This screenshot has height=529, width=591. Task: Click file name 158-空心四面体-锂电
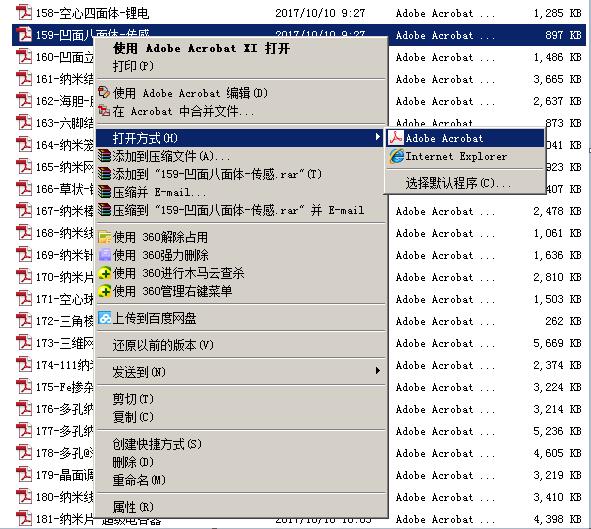(x=93, y=13)
